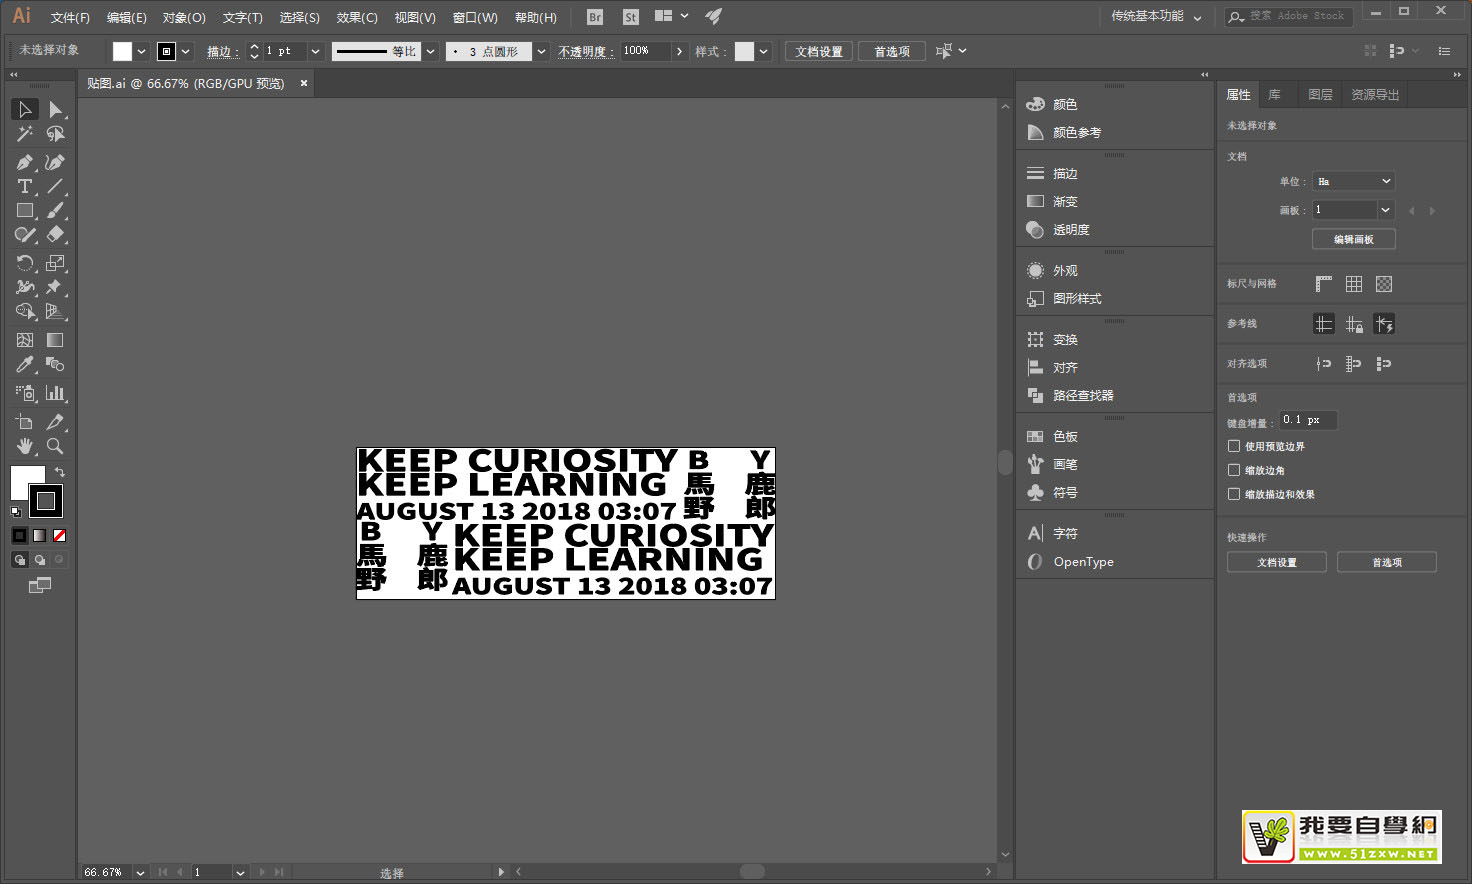
Task: Select the Curvature tool
Action: pyautogui.click(x=55, y=162)
